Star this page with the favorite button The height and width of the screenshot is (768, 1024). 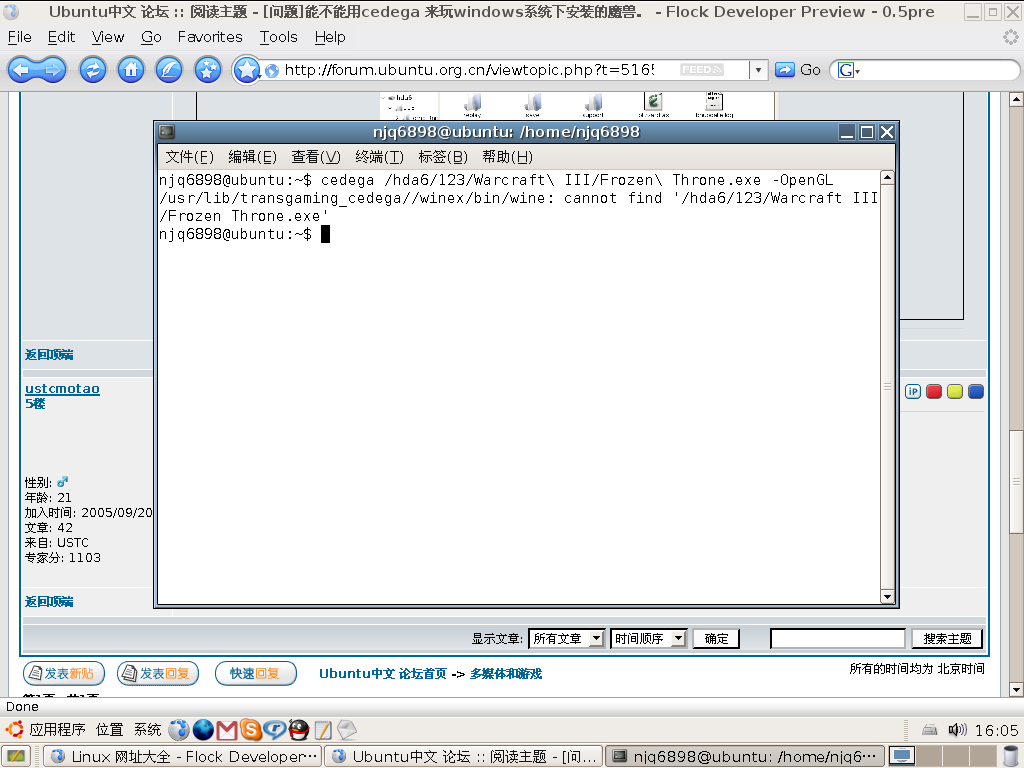[x=246, y=70]
